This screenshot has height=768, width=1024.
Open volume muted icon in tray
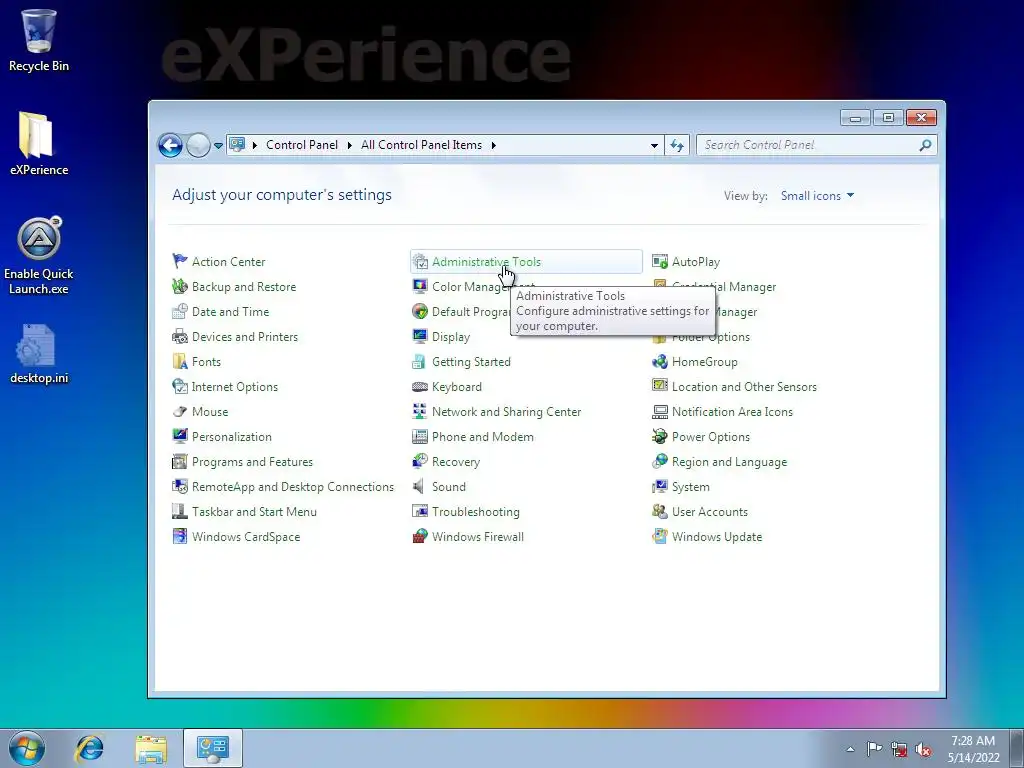point(923,749)
